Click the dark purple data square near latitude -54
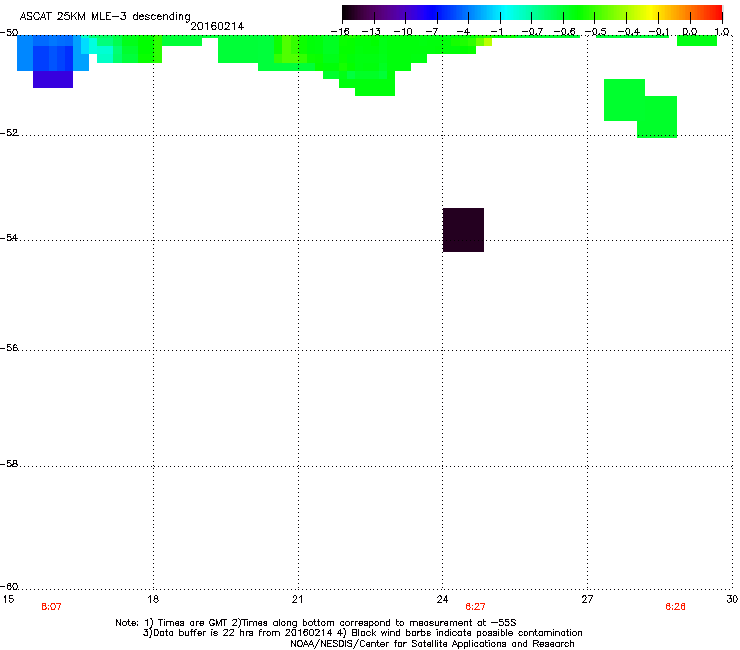The width and height of the screenshot is (740, 650). click(463, 230)
